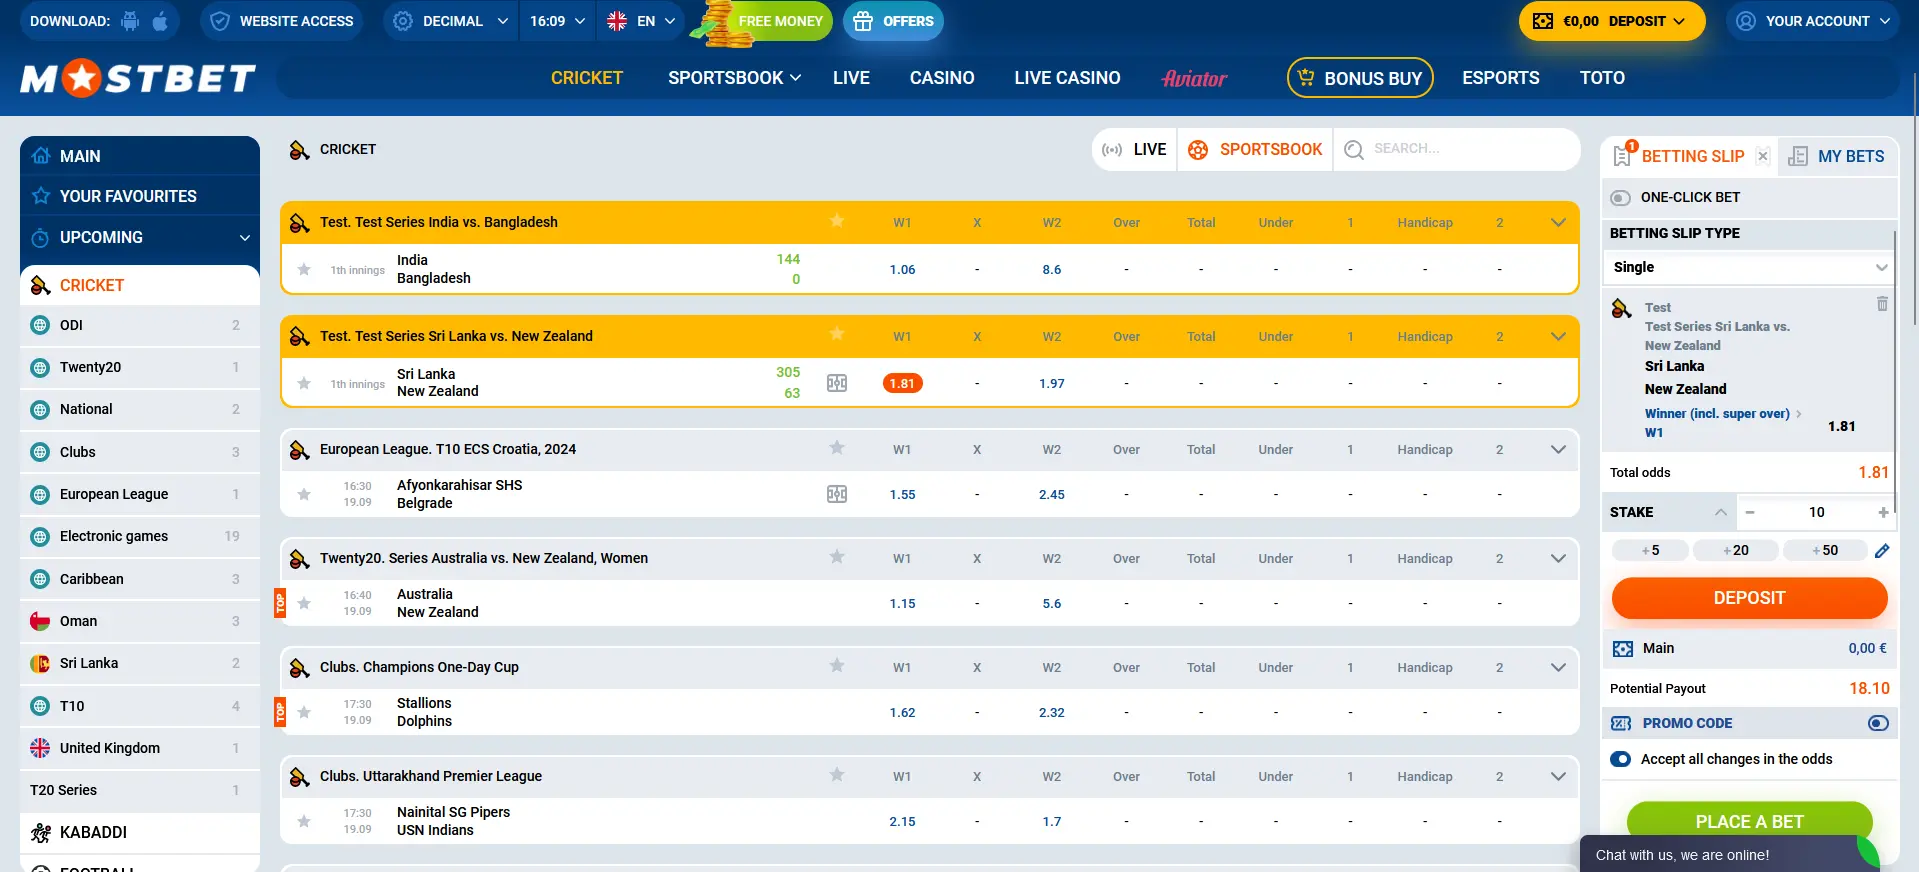Image resolution: width=1919 pixels, height=872 pixels.
Task: Favourite the India vs Bangladesh match star
Action: [x=304, y=269]
